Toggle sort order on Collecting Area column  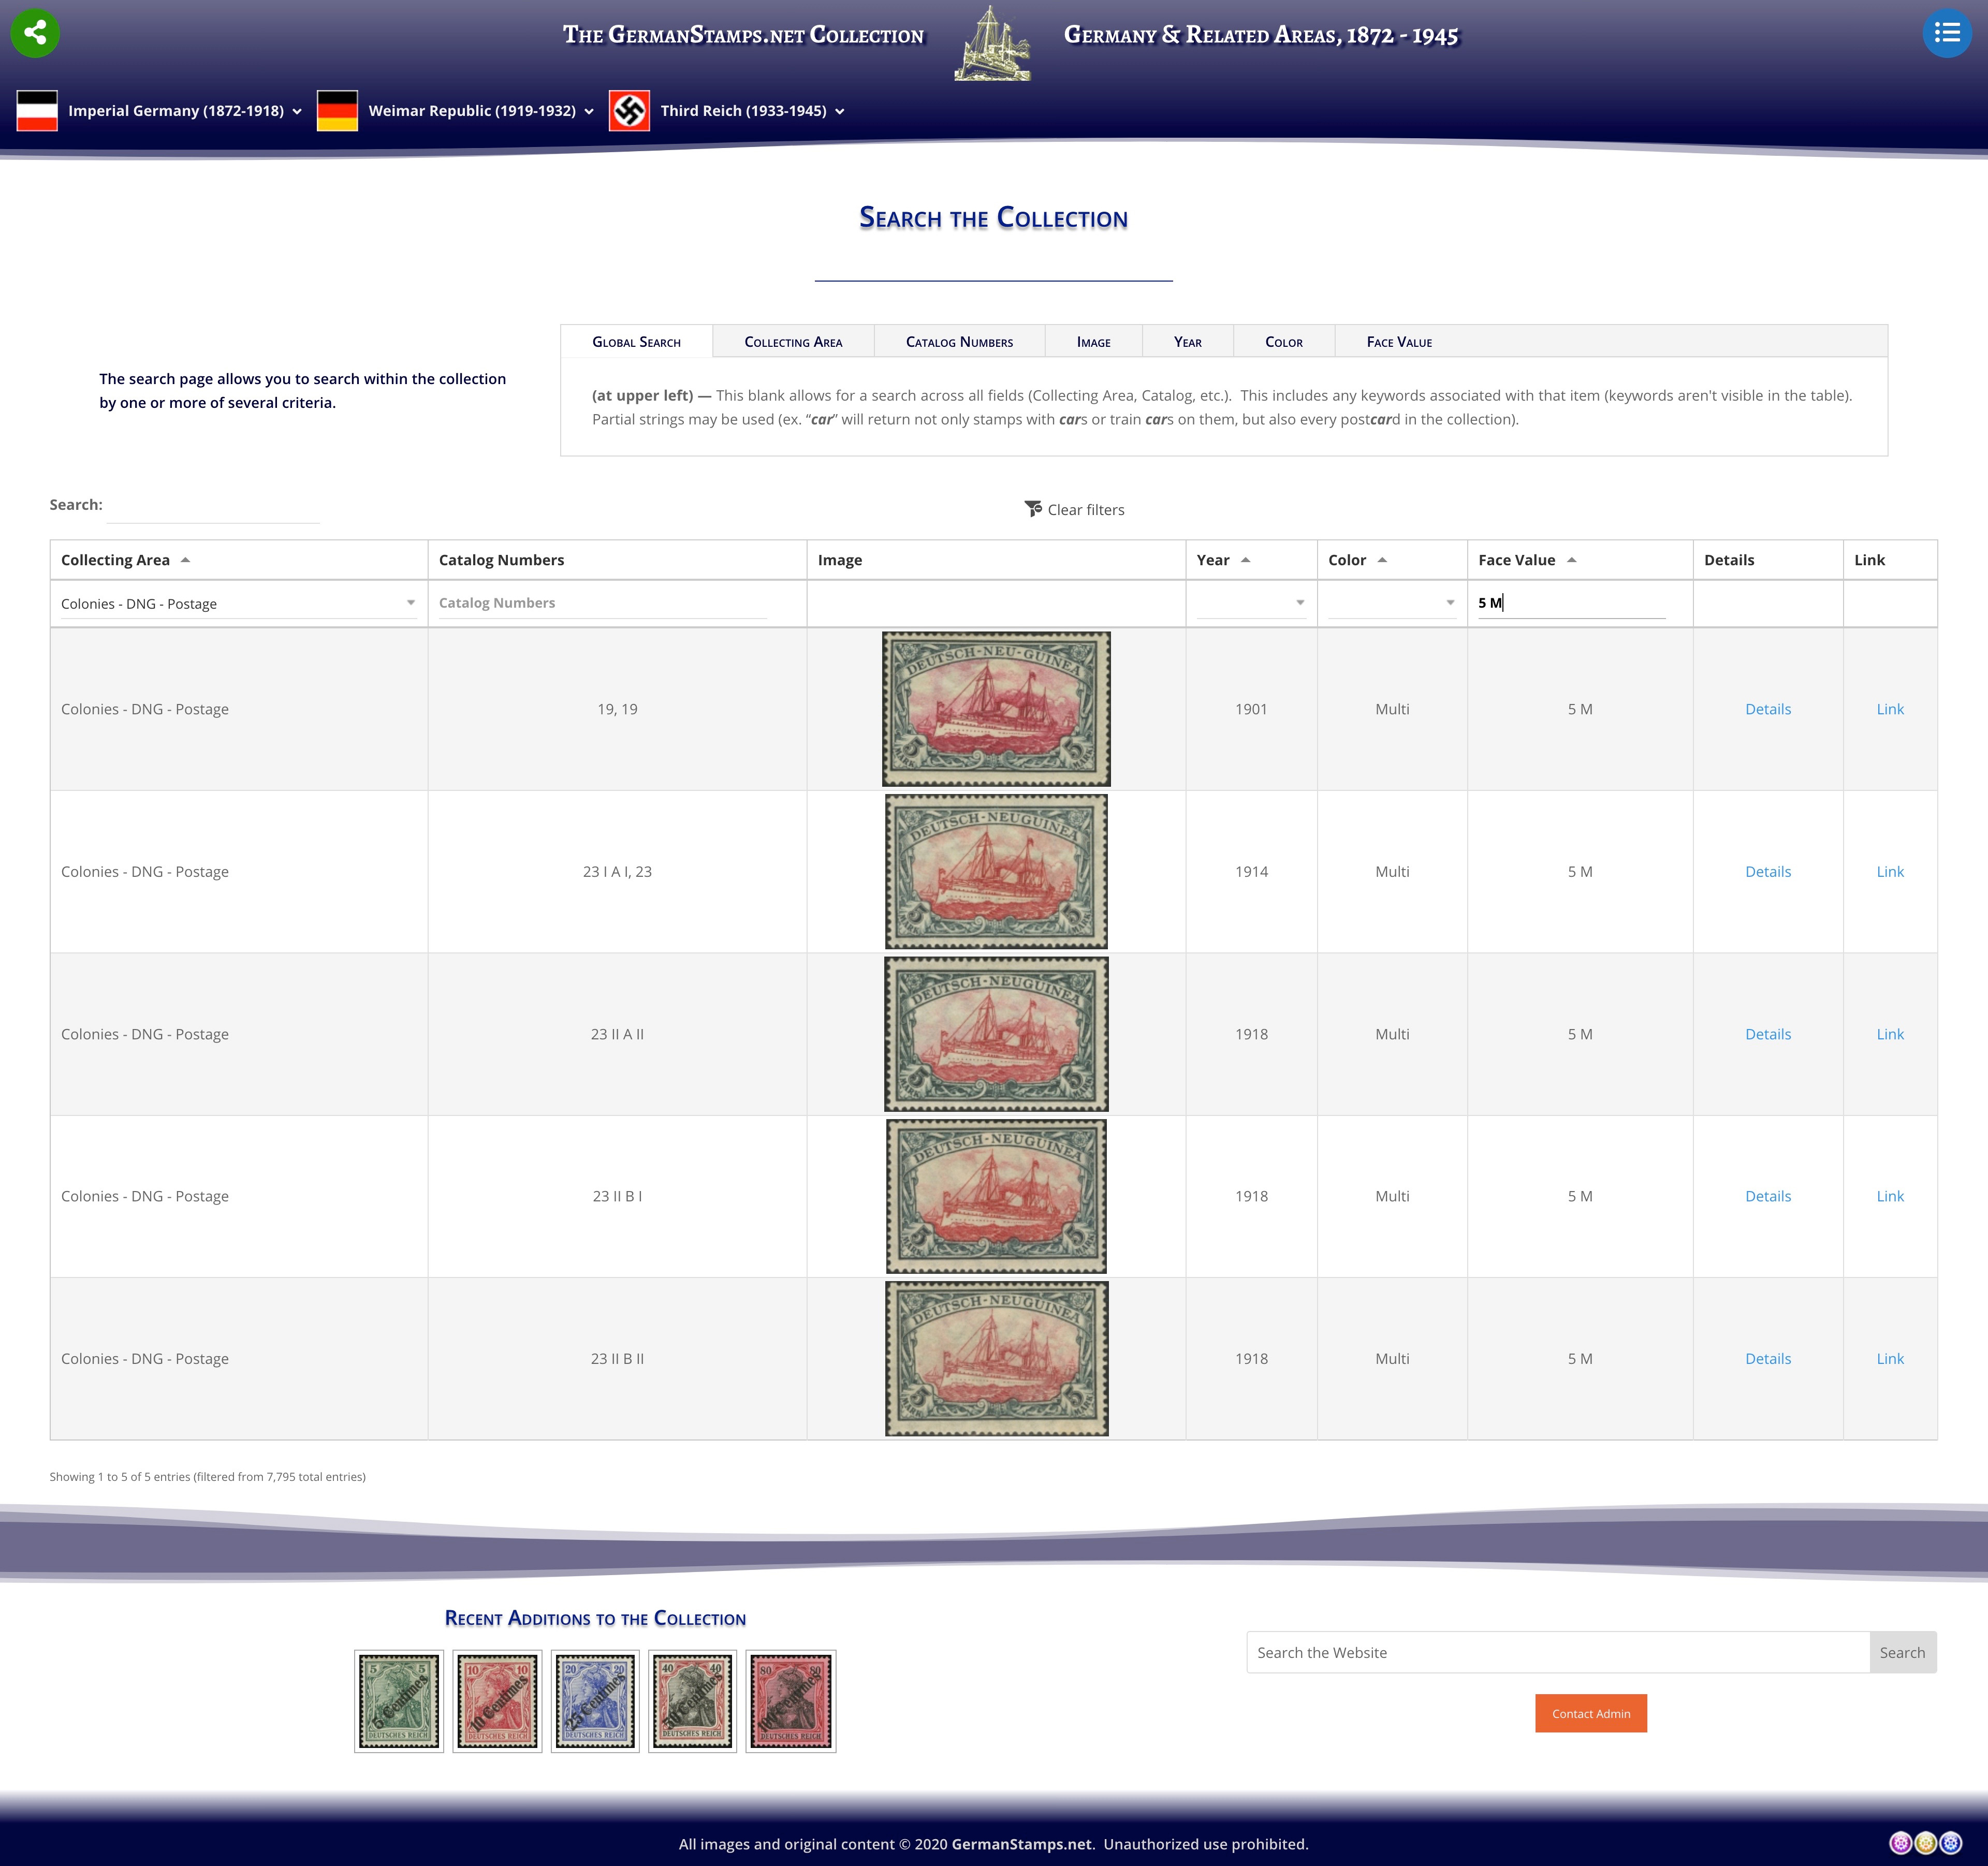click(x=186, y=560)
